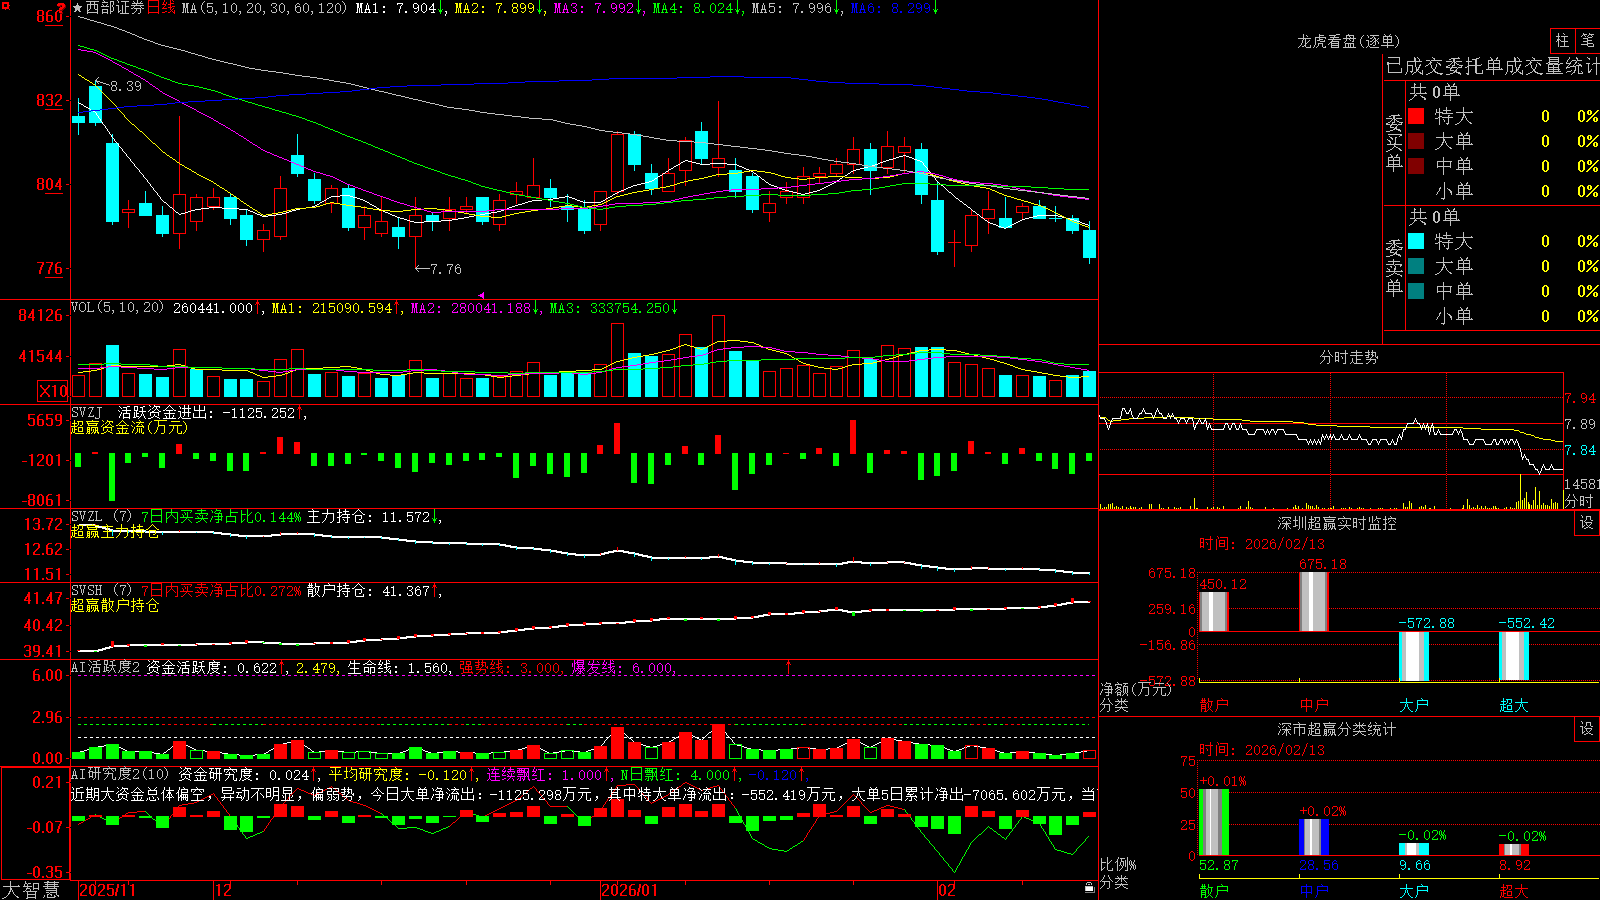
Task: Click the magenta triangle marker above volume panel
Action: 481,295
